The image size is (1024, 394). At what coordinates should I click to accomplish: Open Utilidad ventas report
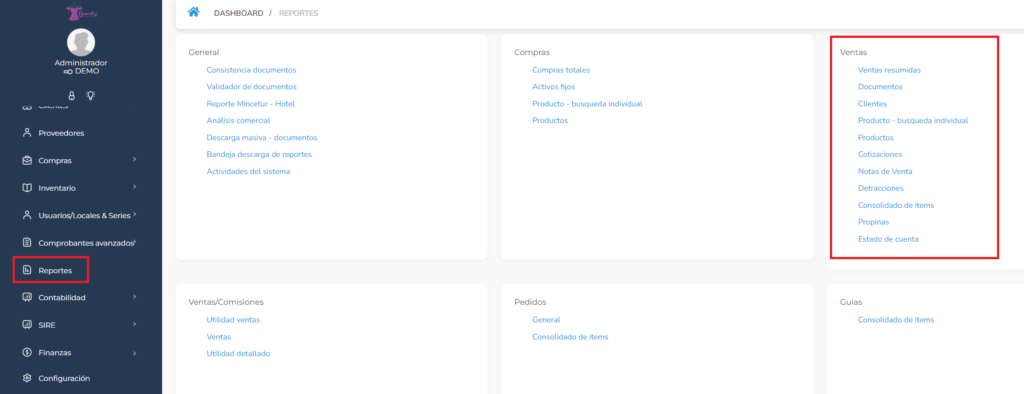233,320
